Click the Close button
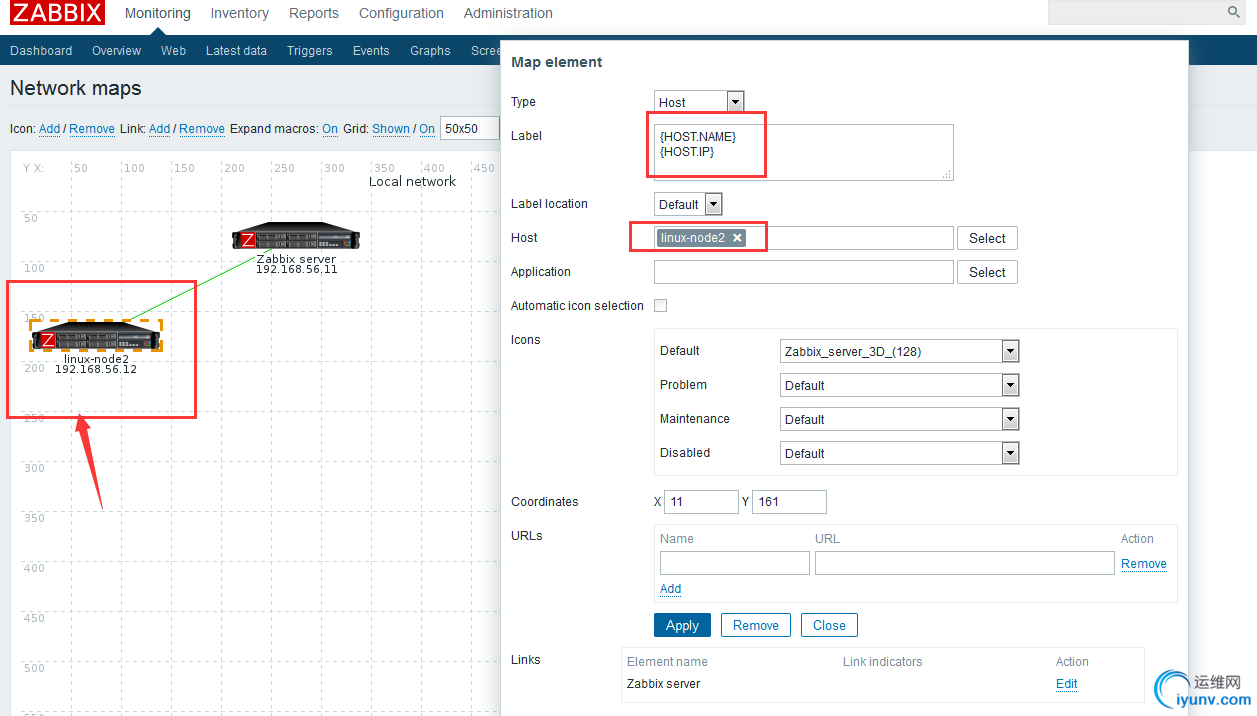 [829, 625]
